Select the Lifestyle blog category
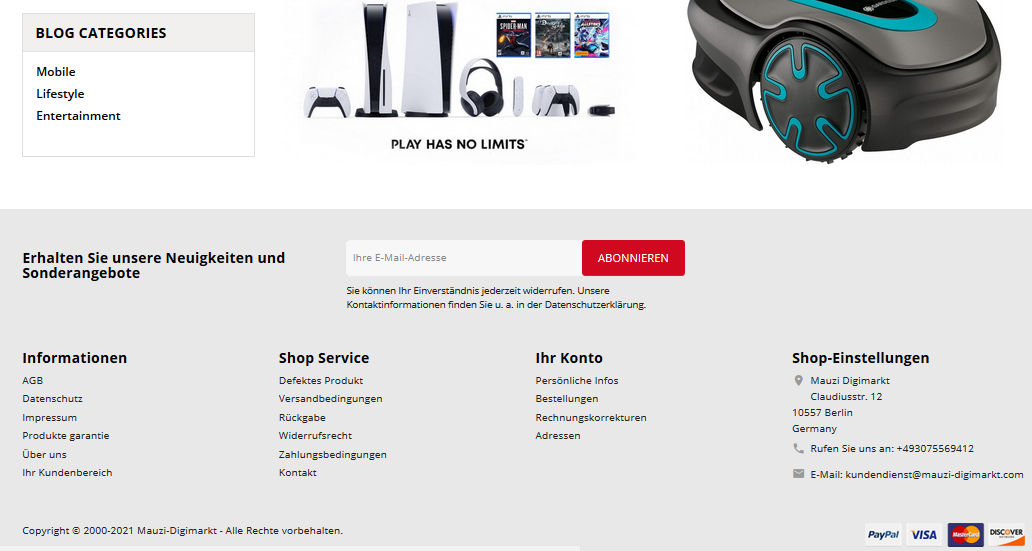The image size is (1032, 551). coord(60,93)
